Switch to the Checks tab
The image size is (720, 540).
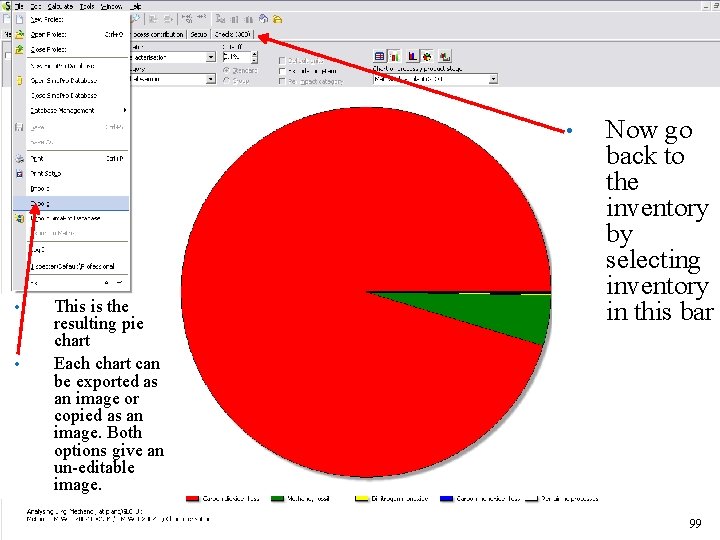pos(233,34)
